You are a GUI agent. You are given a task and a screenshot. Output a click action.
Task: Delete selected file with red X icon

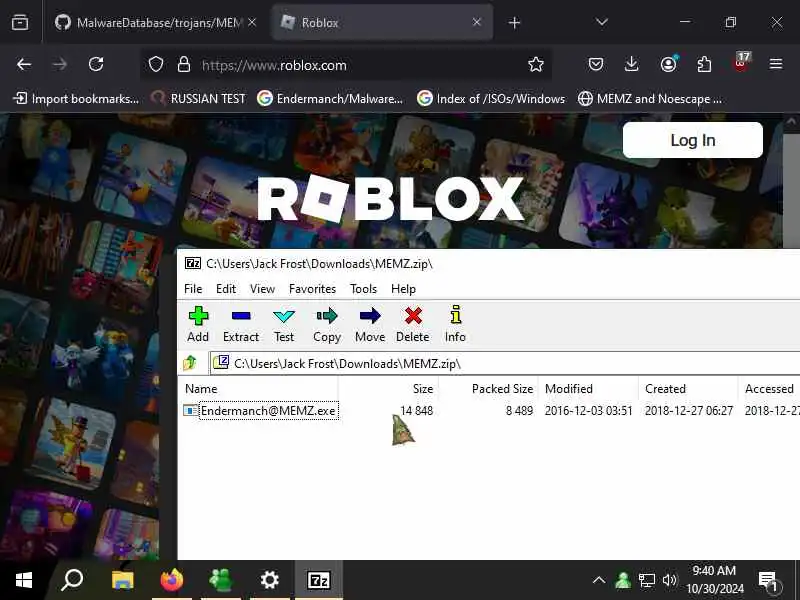pos(413,324)
